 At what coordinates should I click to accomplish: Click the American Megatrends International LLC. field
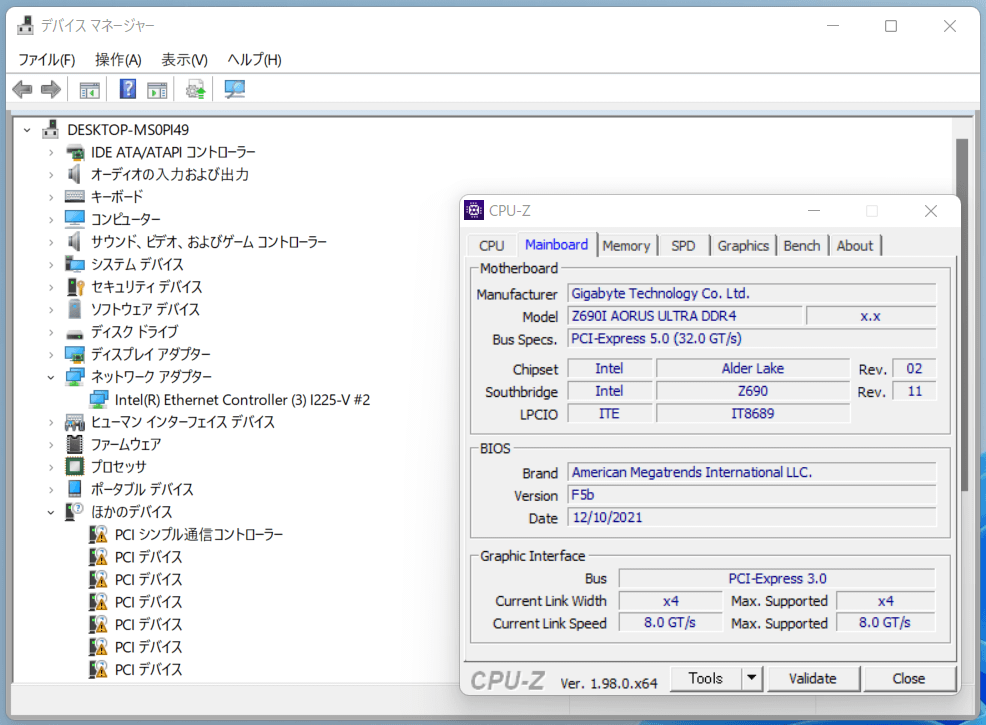coord(752,472)
